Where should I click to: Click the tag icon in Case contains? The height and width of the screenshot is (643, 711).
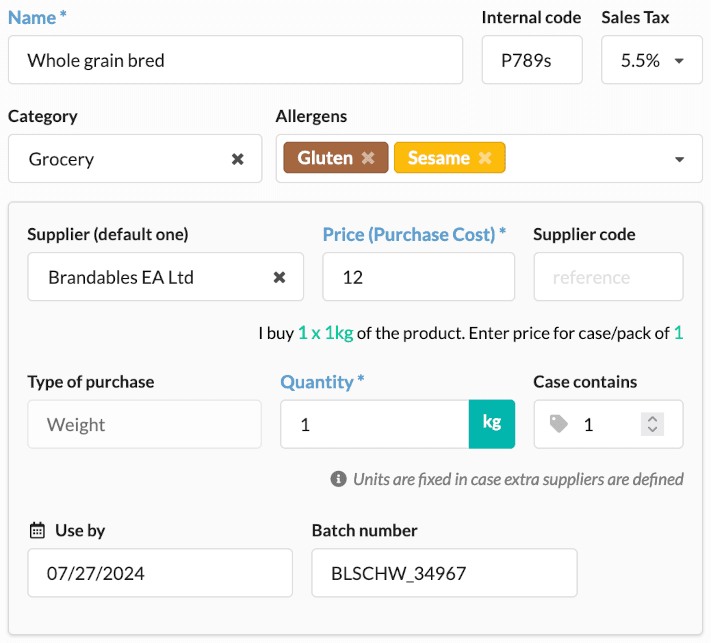[x=559, y=424]
